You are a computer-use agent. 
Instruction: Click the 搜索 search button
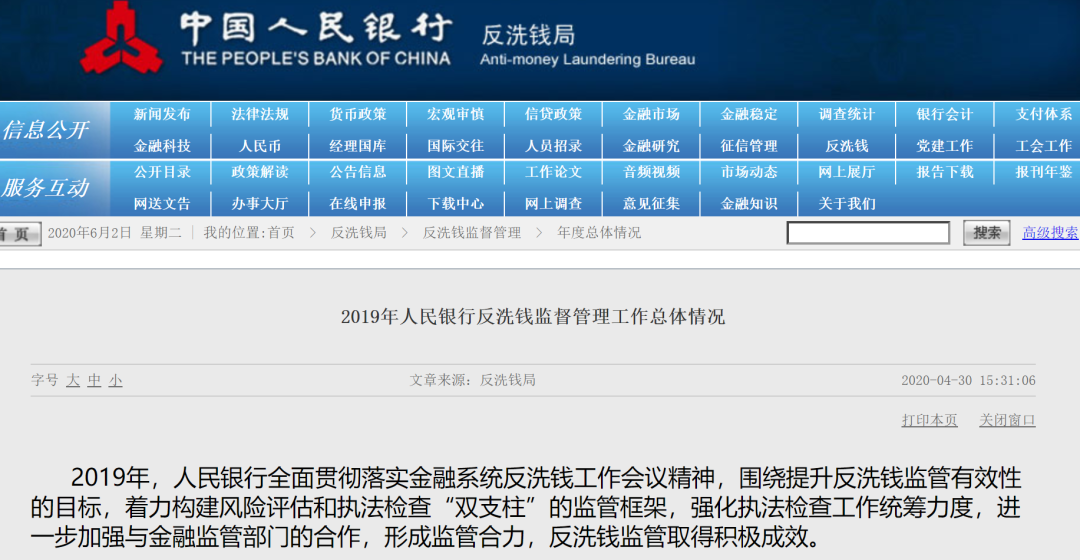[986, 233]
